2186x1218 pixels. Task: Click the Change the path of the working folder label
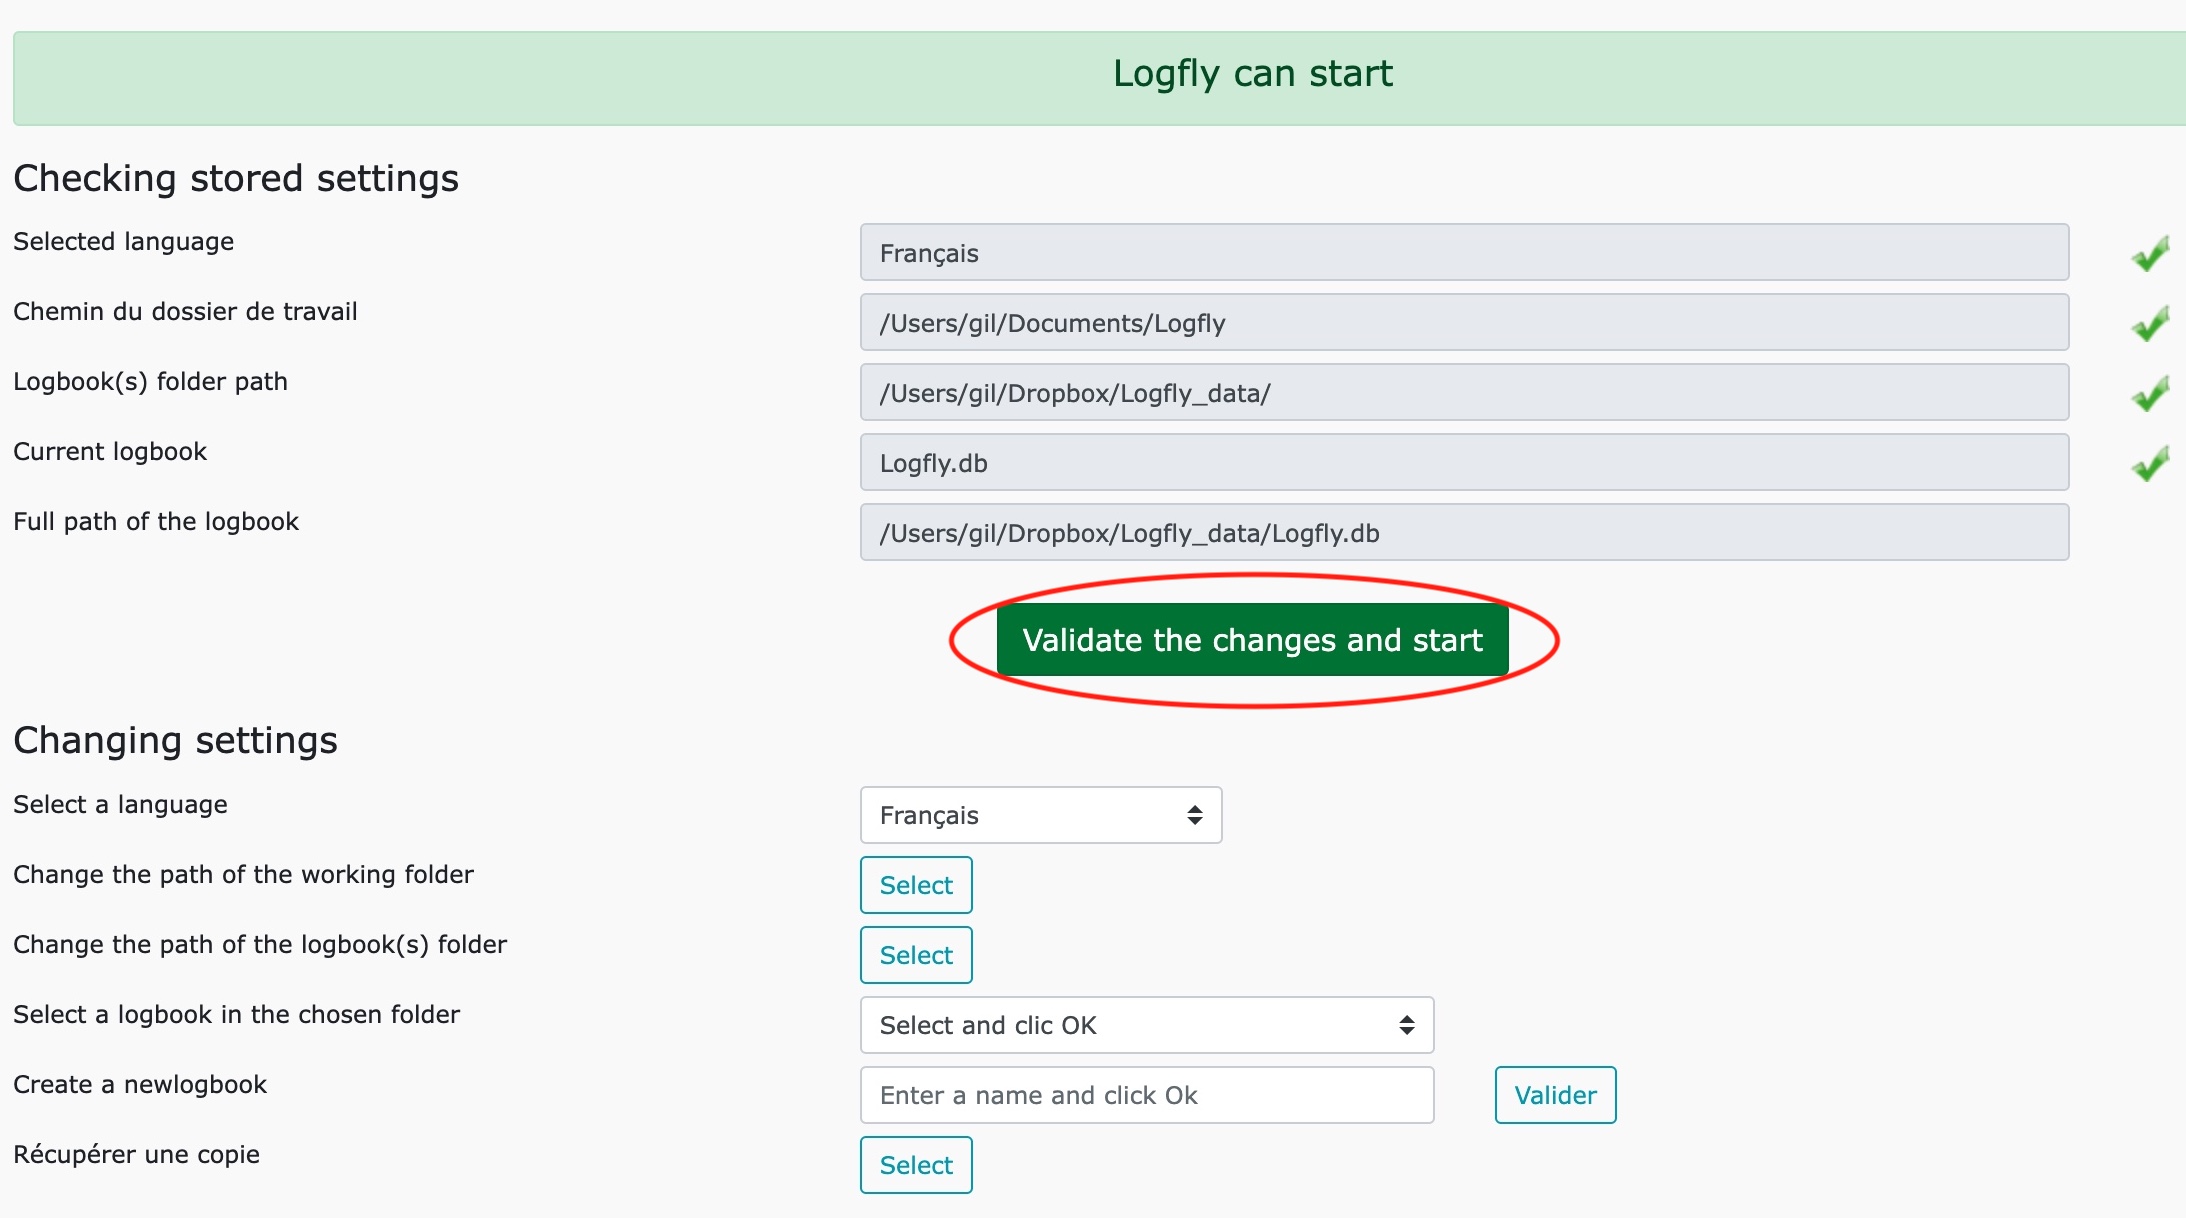pyautogui.click(x=243, y=874)
